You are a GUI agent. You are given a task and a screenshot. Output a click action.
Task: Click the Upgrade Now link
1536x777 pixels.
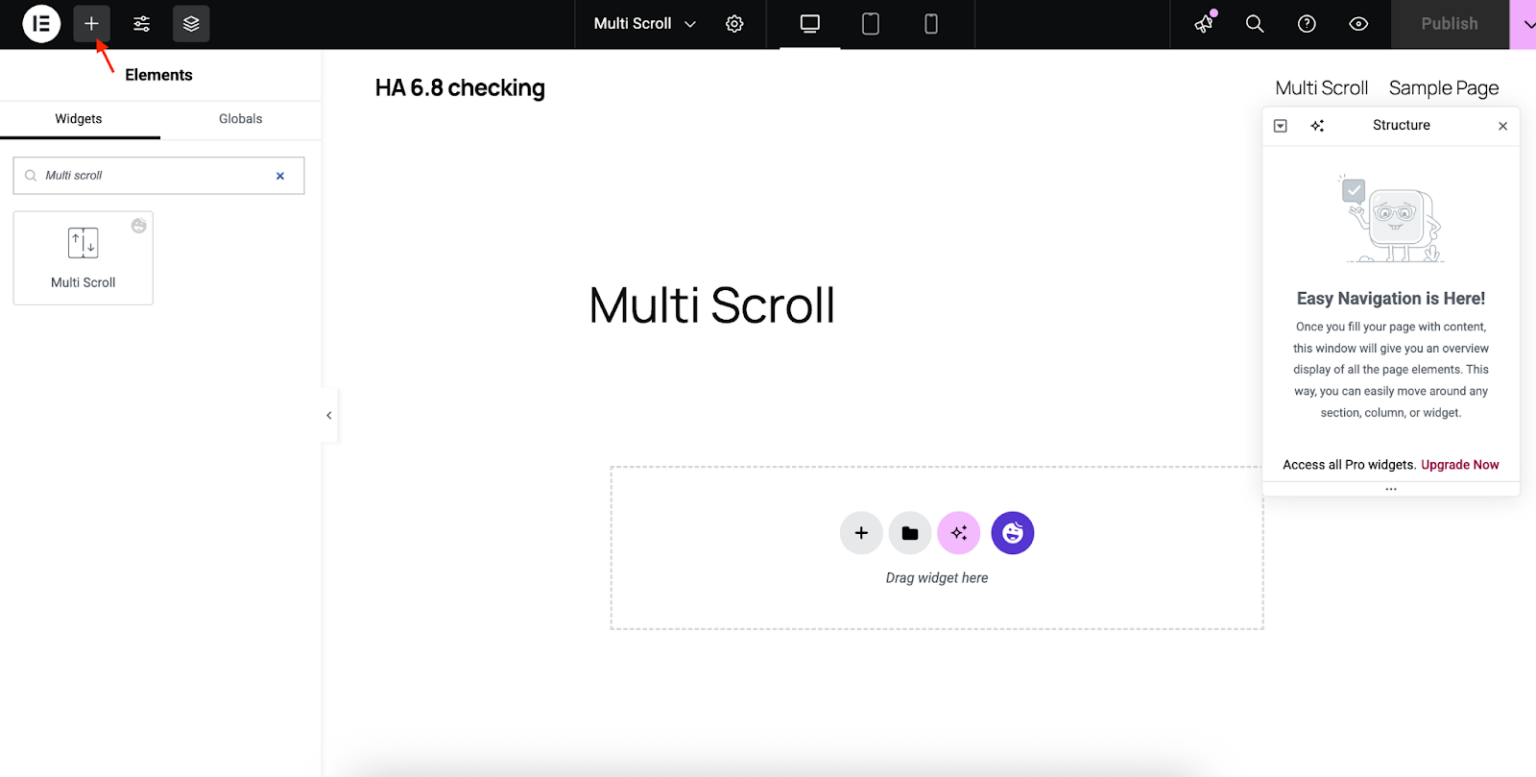(1459, 464)
